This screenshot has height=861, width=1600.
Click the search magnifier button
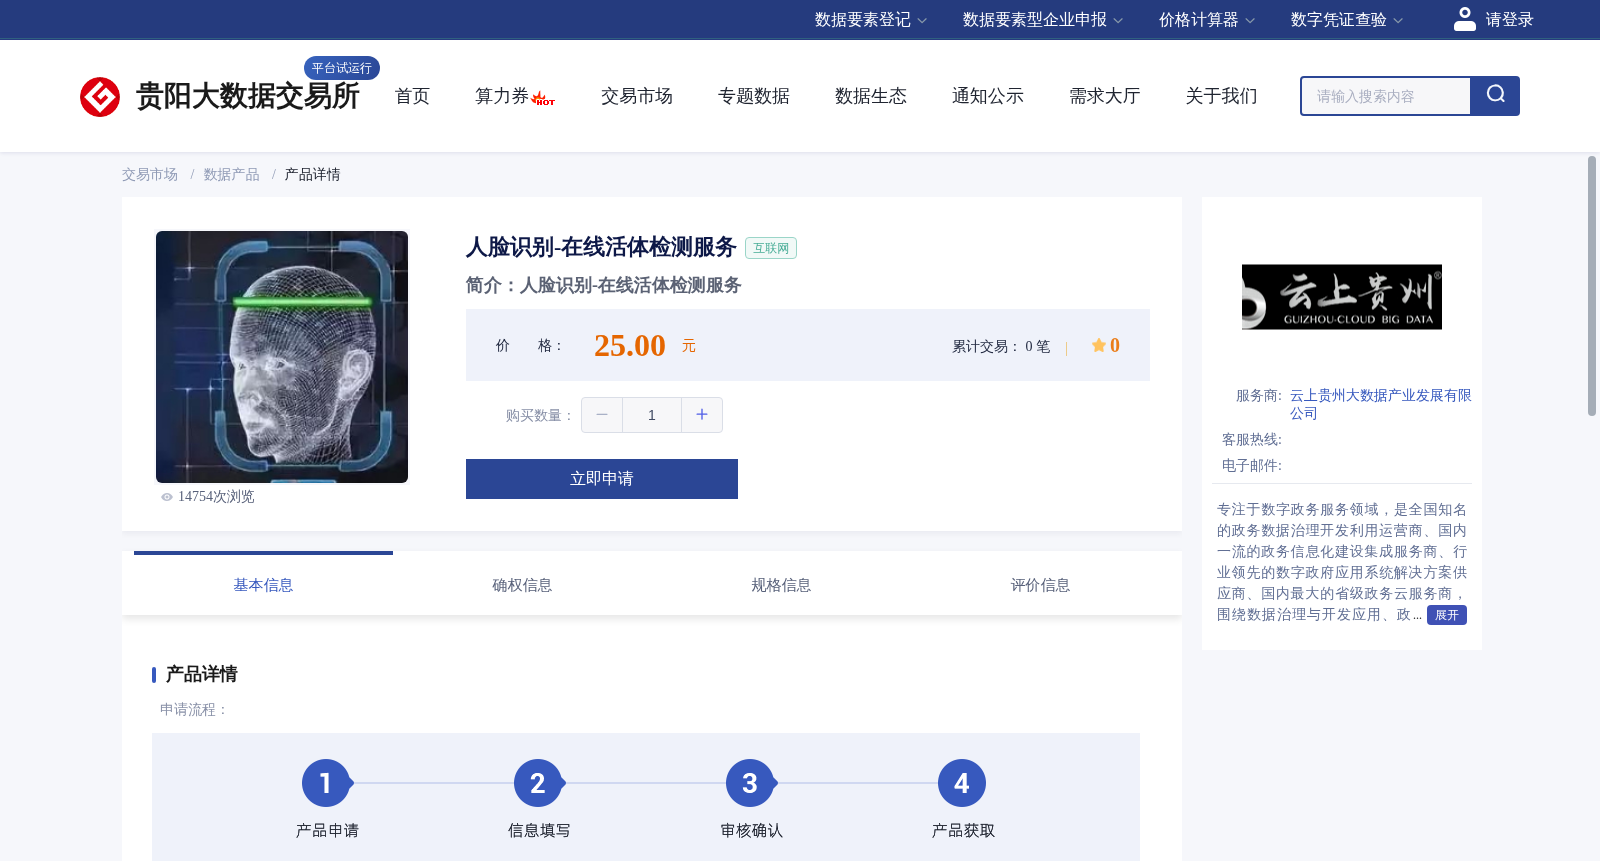tap(1495, 96)
